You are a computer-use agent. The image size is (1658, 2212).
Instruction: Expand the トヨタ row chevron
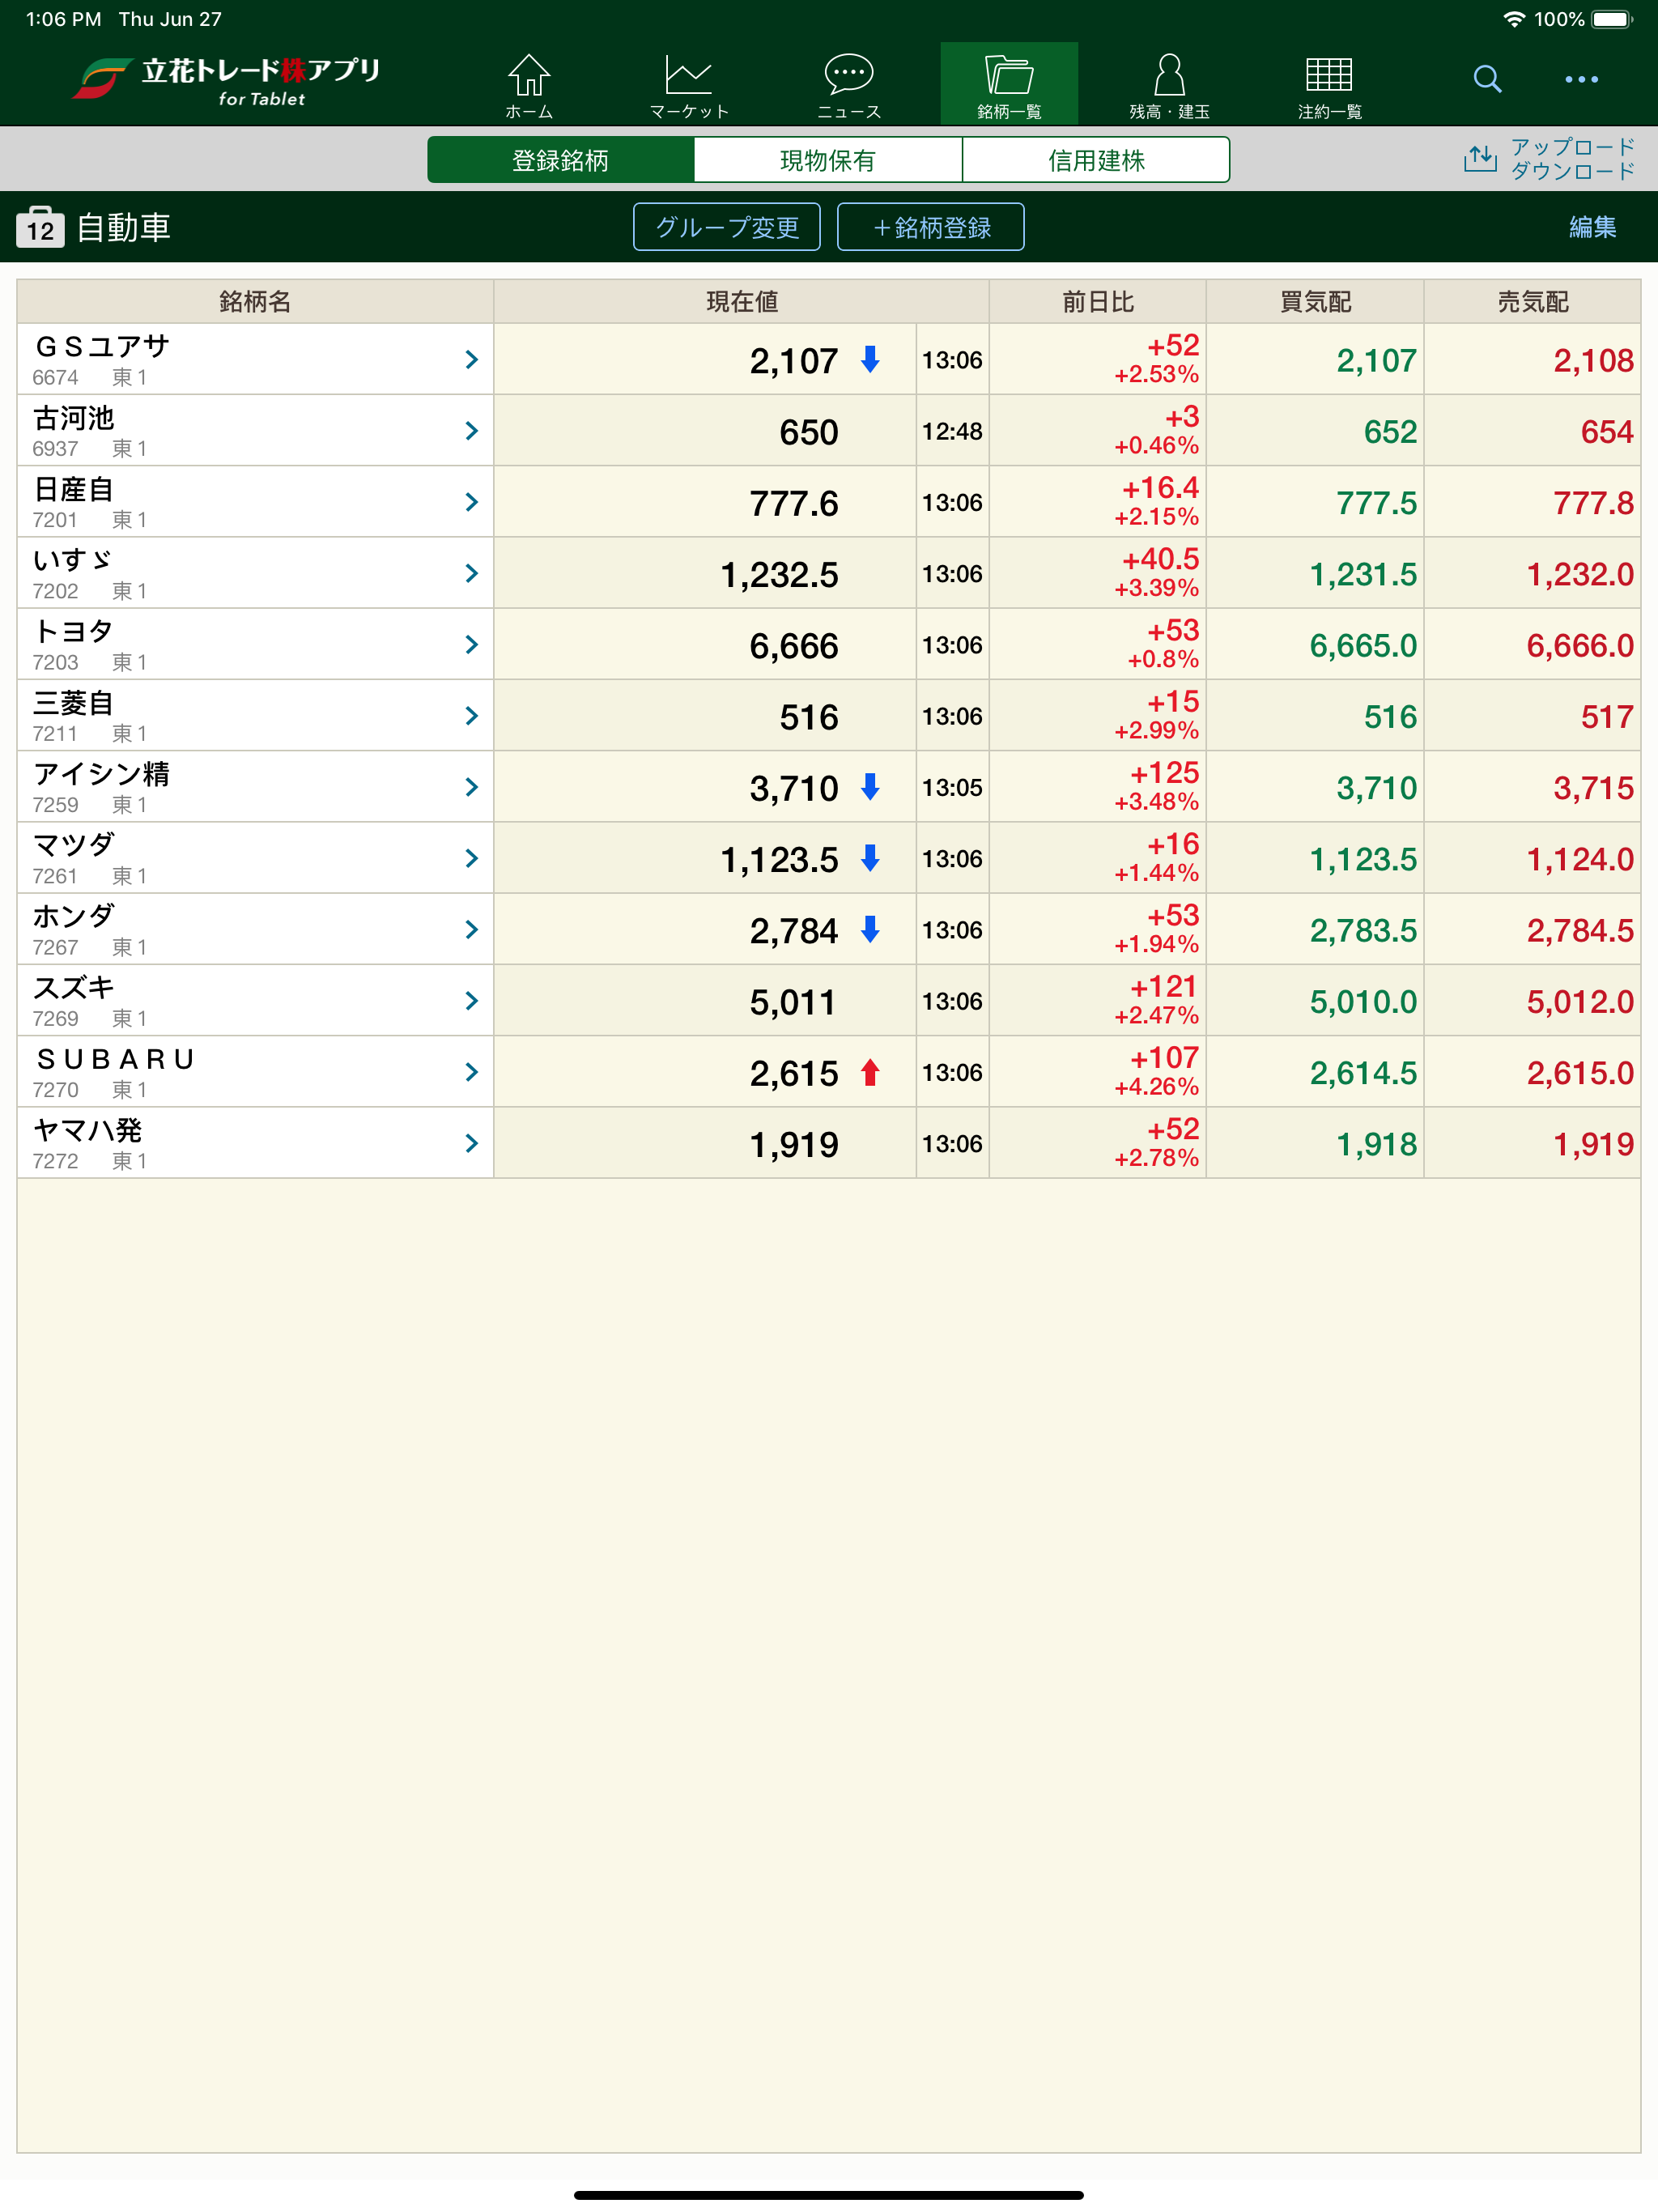472,645
